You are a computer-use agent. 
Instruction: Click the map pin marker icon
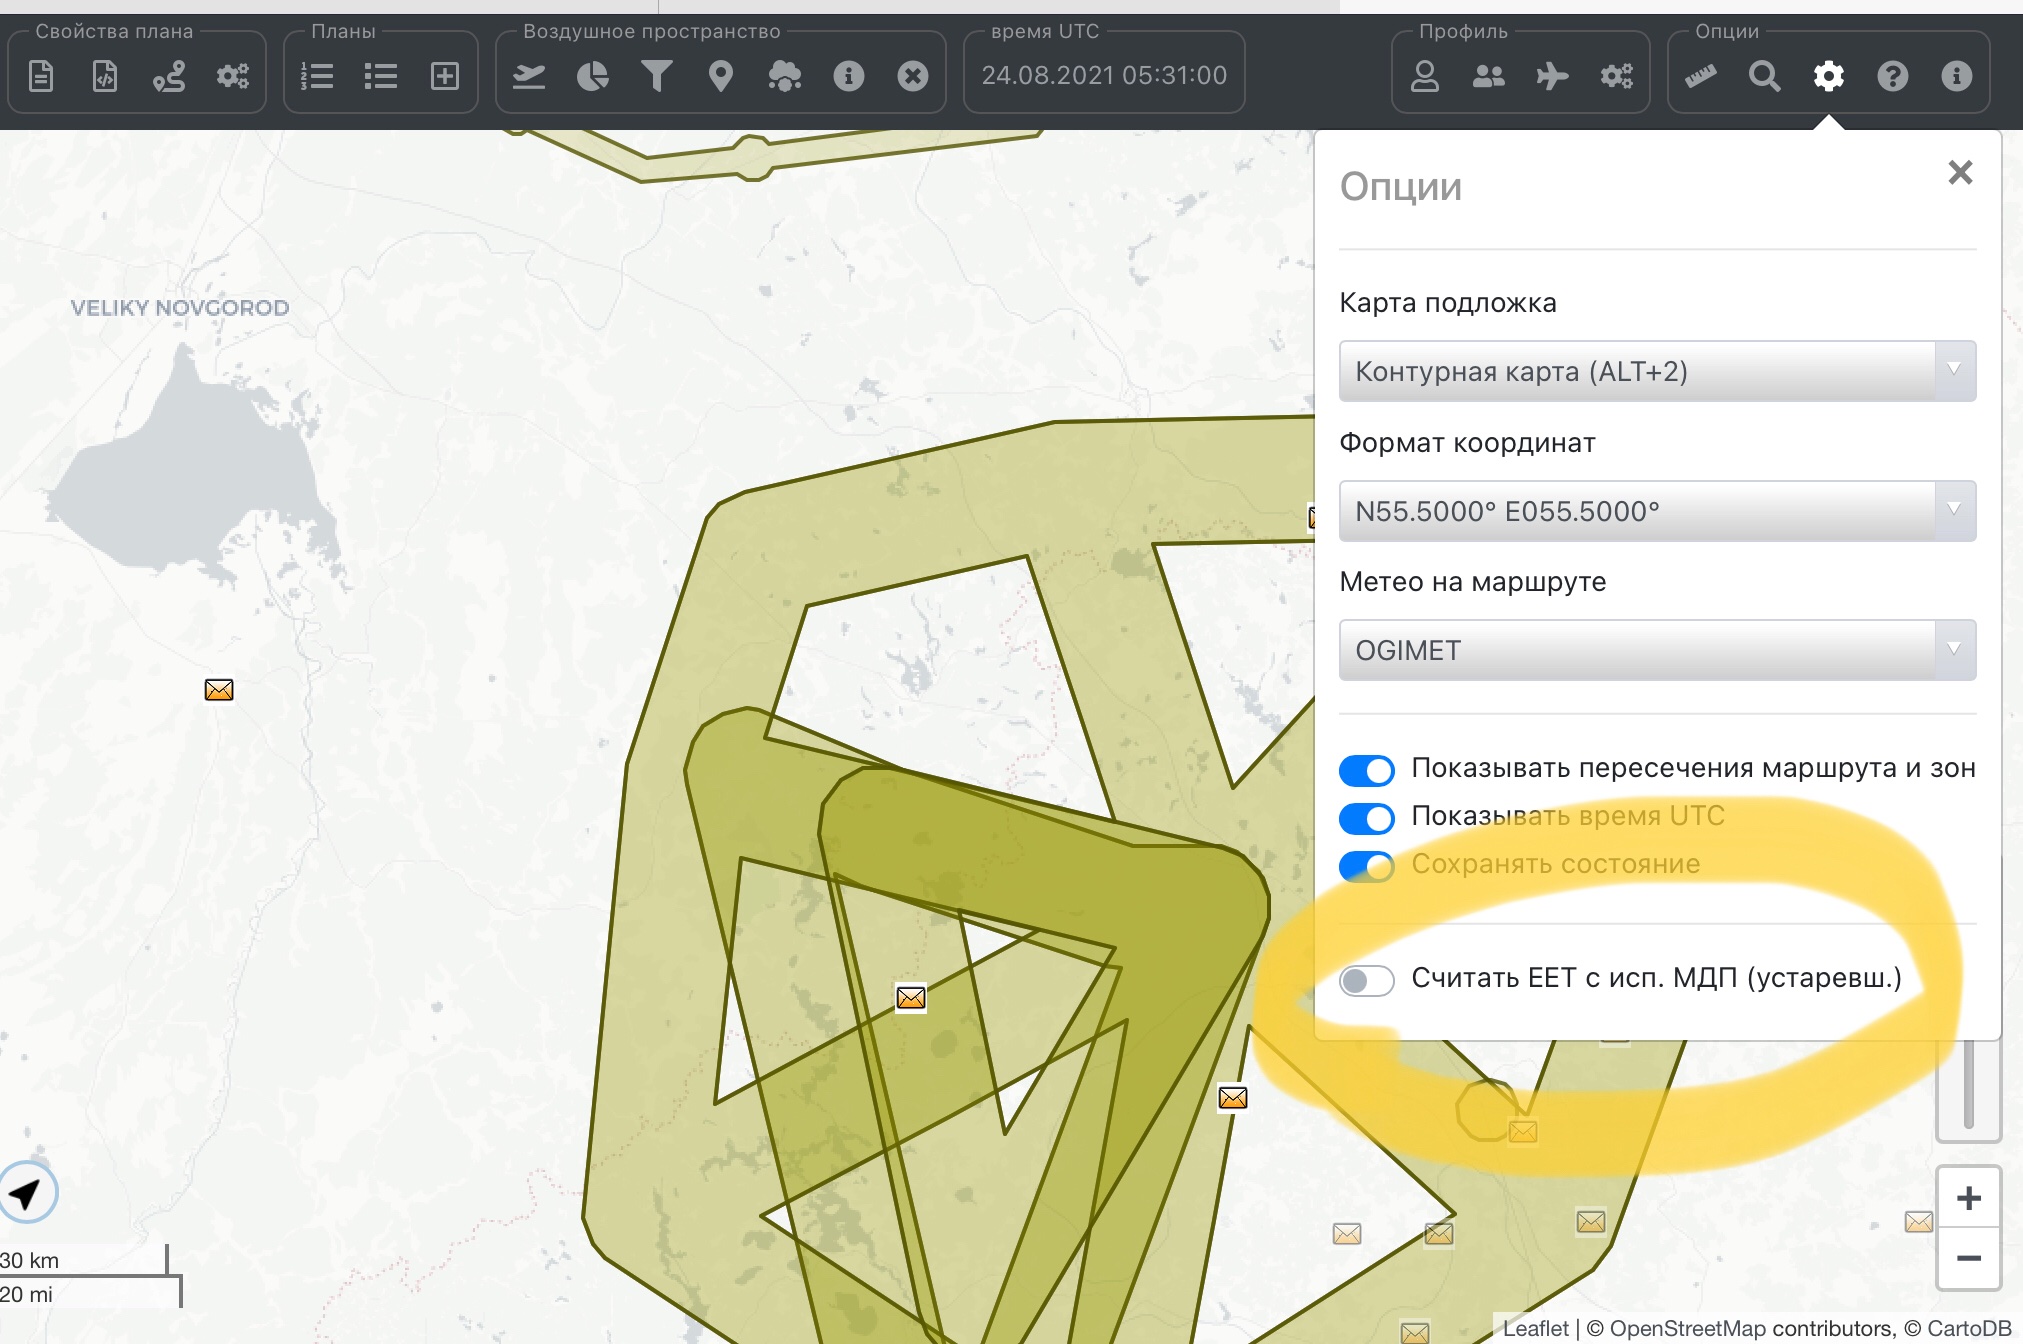tap(721, 76)
